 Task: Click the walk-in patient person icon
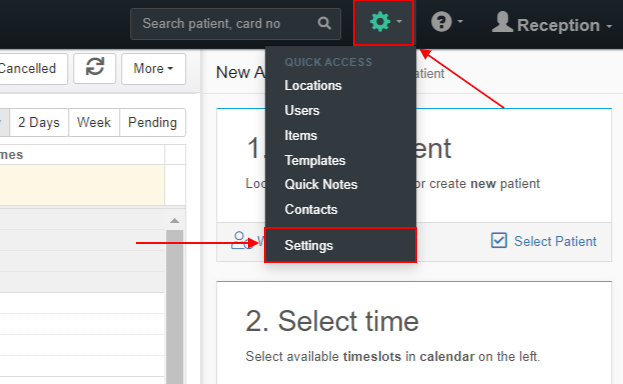[x=242, y=240]
